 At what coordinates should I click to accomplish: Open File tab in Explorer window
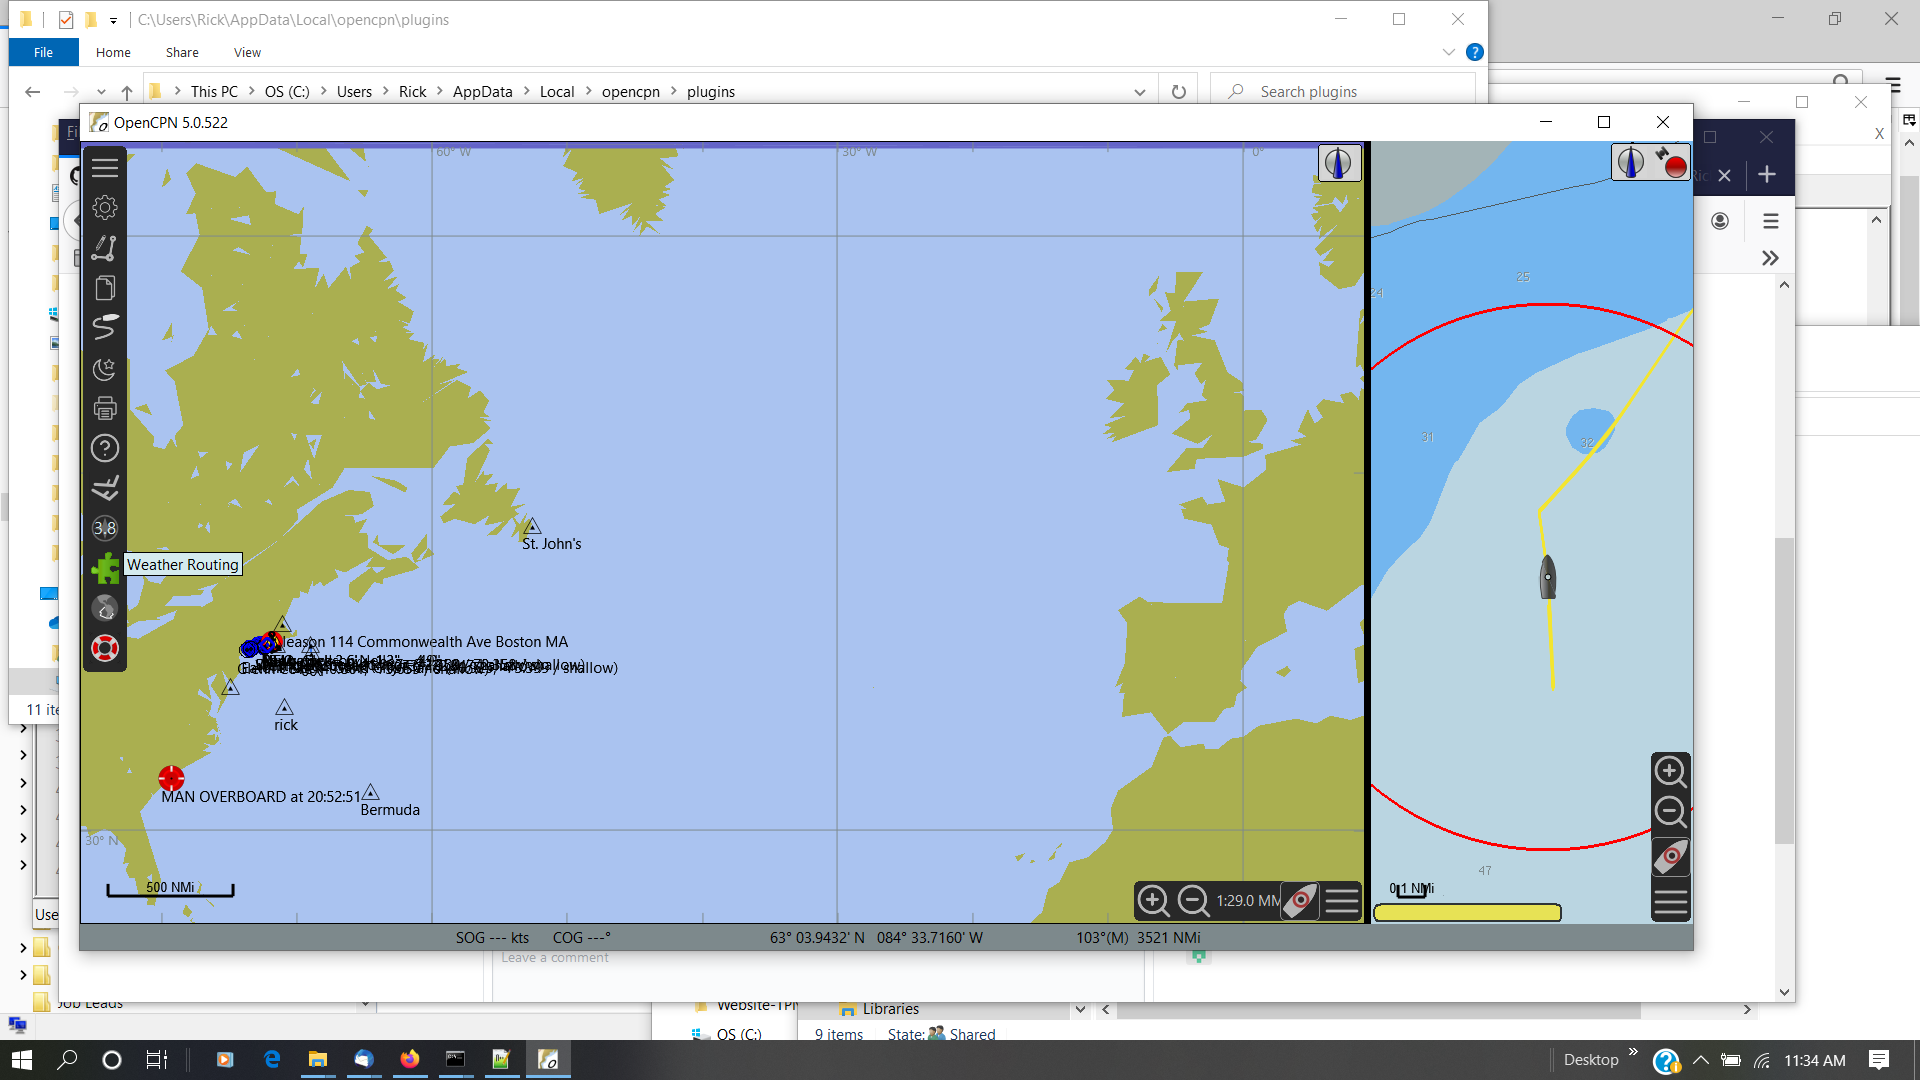[43, 52]
